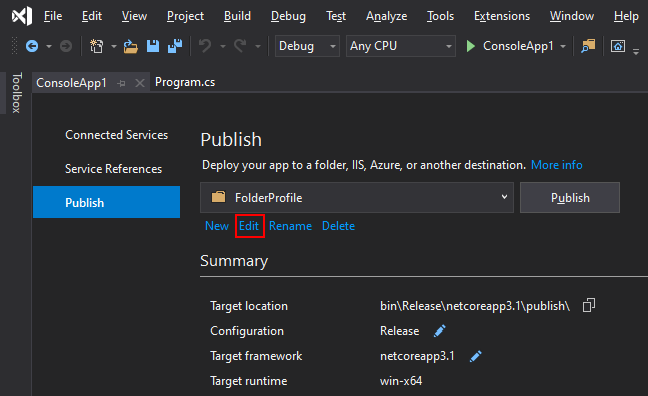Click the bin\Release\netcoreapp3.1\publish\ path text
Image resolution: width=648 pixels, height=396 pixels.
coord(475,306)
